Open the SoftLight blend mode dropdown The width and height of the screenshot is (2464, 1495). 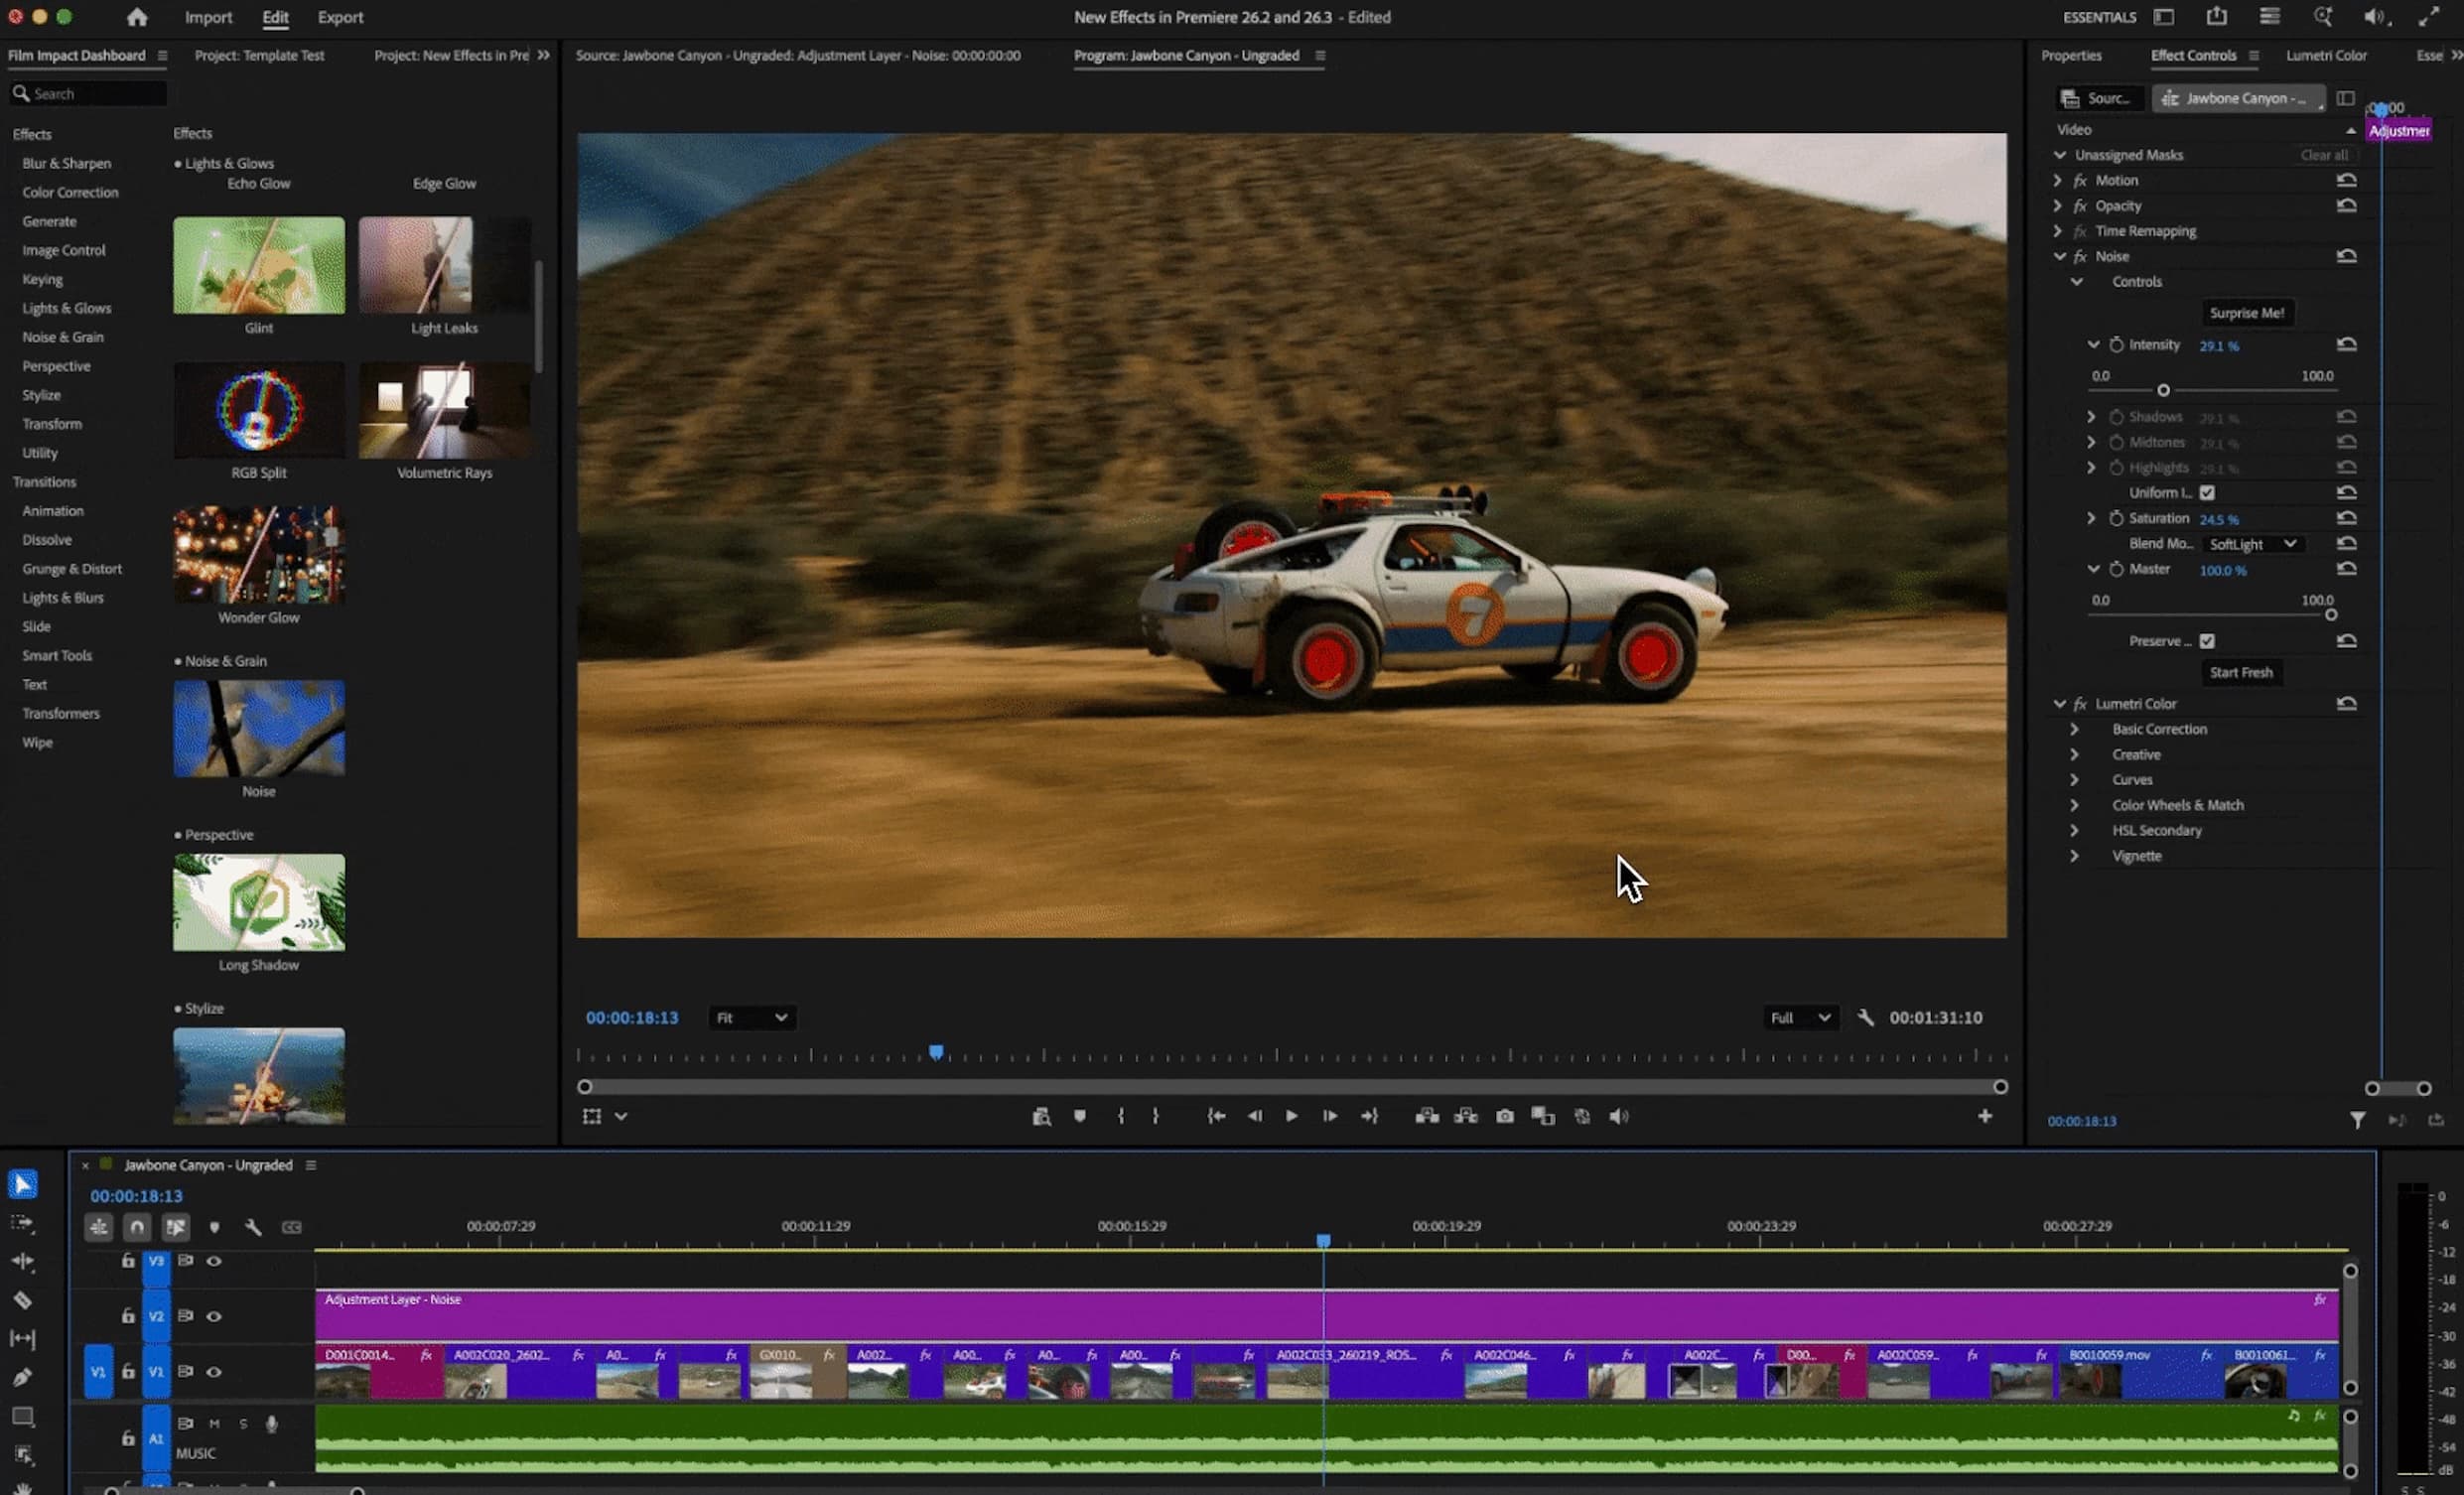coord(2252,544)
